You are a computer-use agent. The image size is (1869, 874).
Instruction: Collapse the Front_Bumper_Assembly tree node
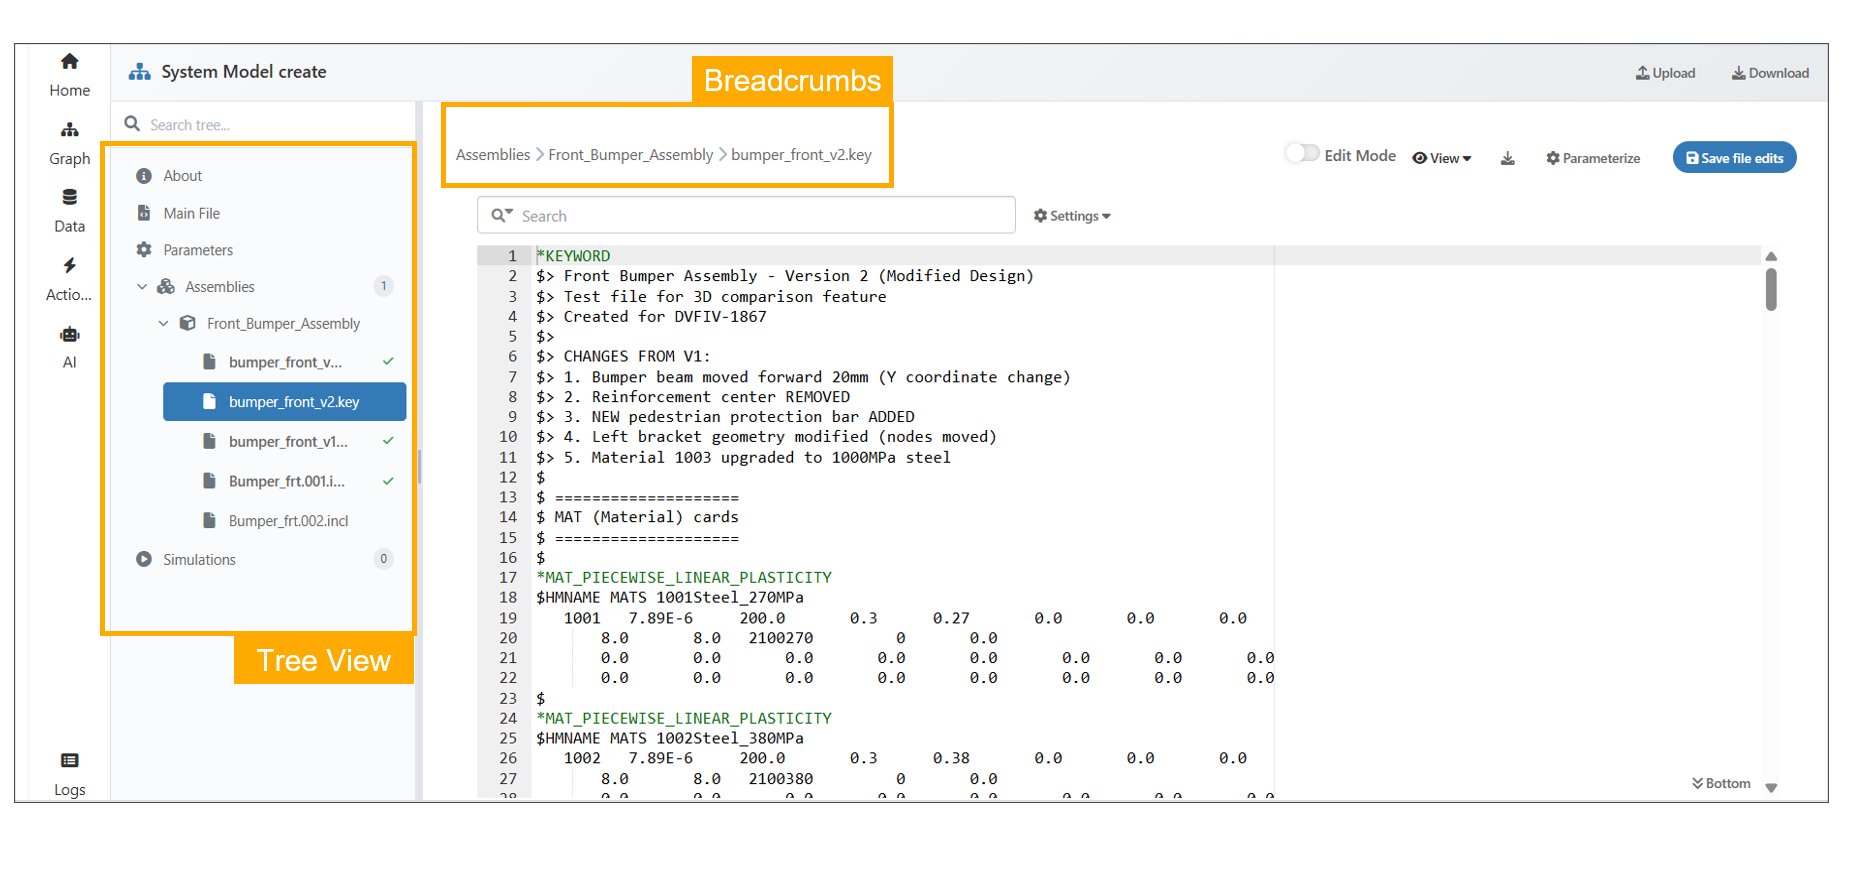click(x=163, y=324)
